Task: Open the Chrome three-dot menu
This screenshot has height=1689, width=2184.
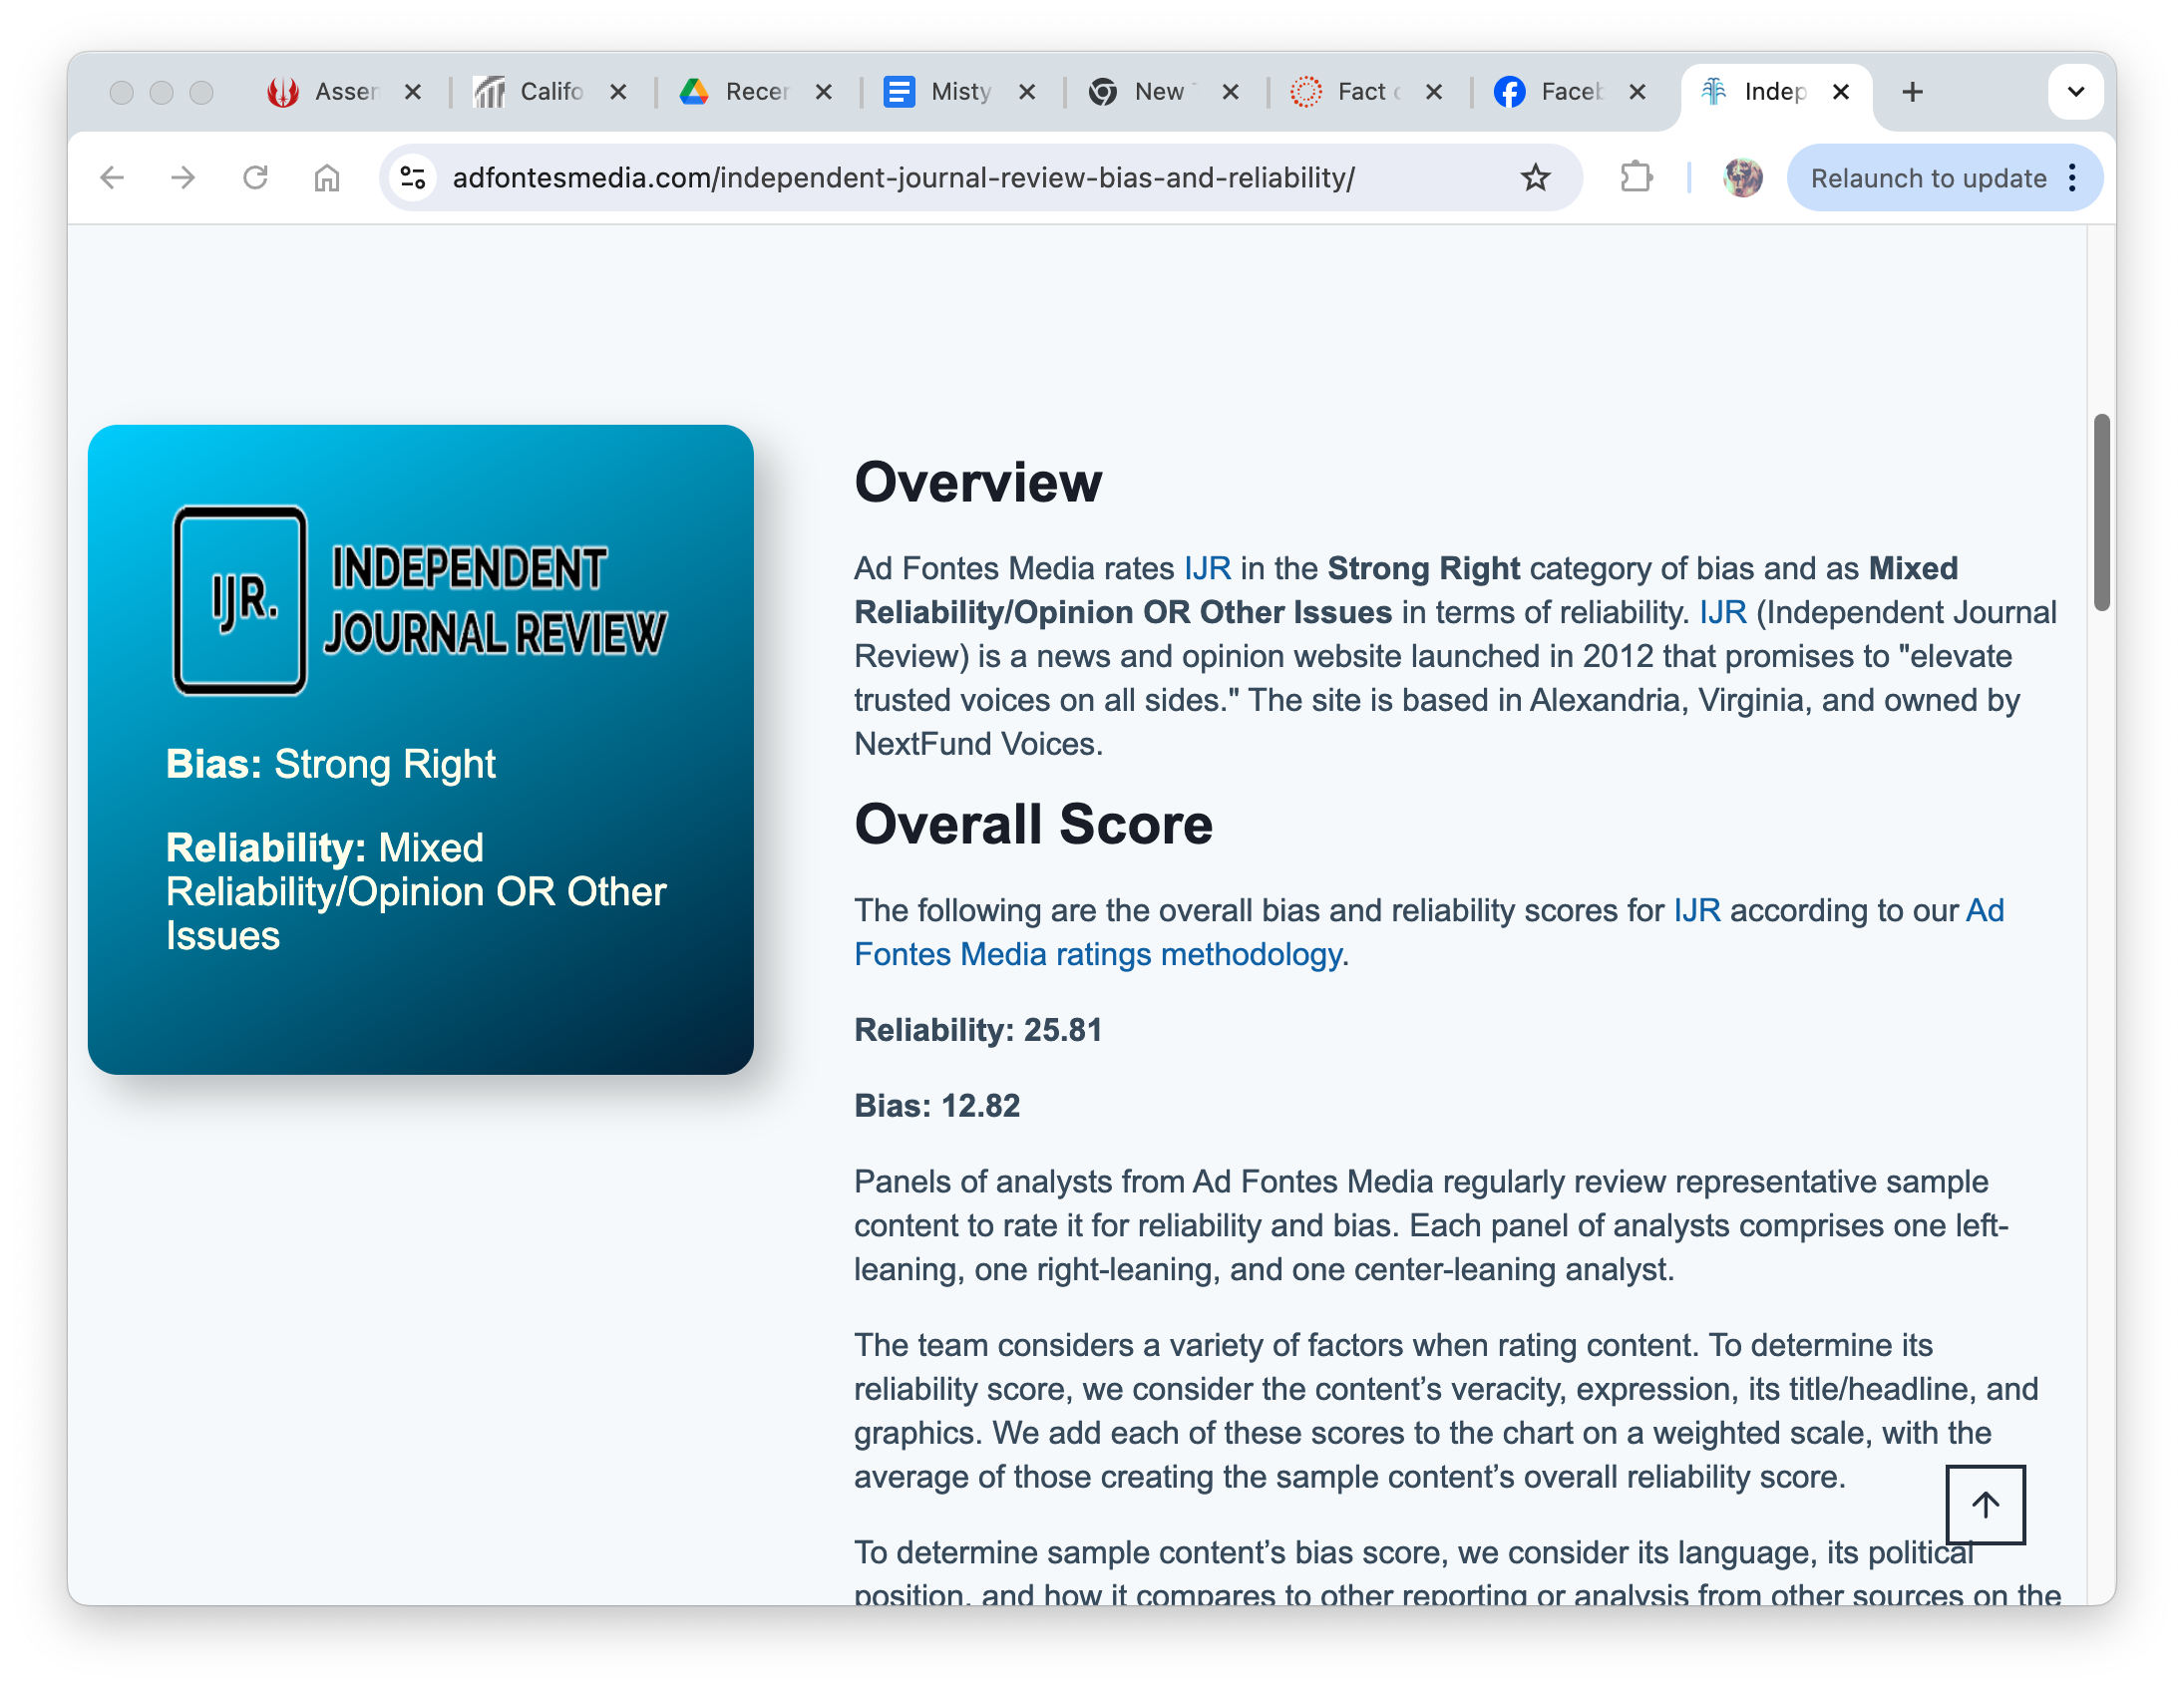Action: pos(2073,178)
